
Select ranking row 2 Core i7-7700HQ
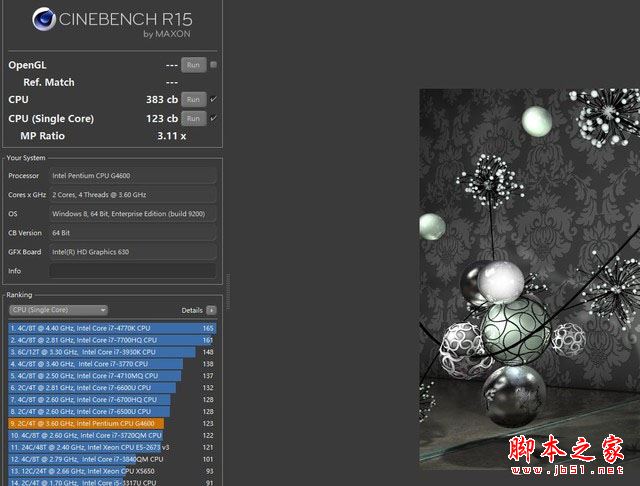coord(112,340)
